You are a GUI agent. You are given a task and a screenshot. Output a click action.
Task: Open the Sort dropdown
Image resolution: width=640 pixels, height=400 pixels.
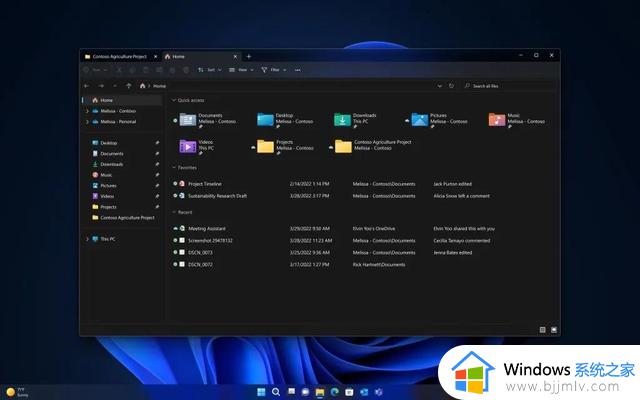(210, 70)
